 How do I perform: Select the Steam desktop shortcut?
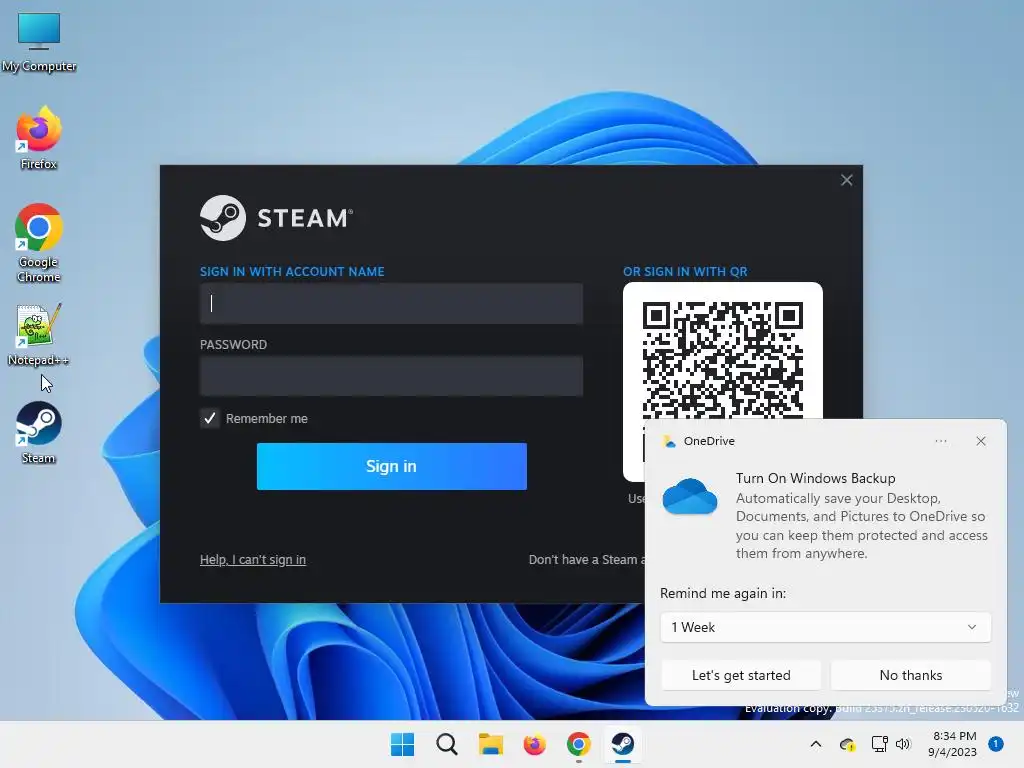(39, 432)
